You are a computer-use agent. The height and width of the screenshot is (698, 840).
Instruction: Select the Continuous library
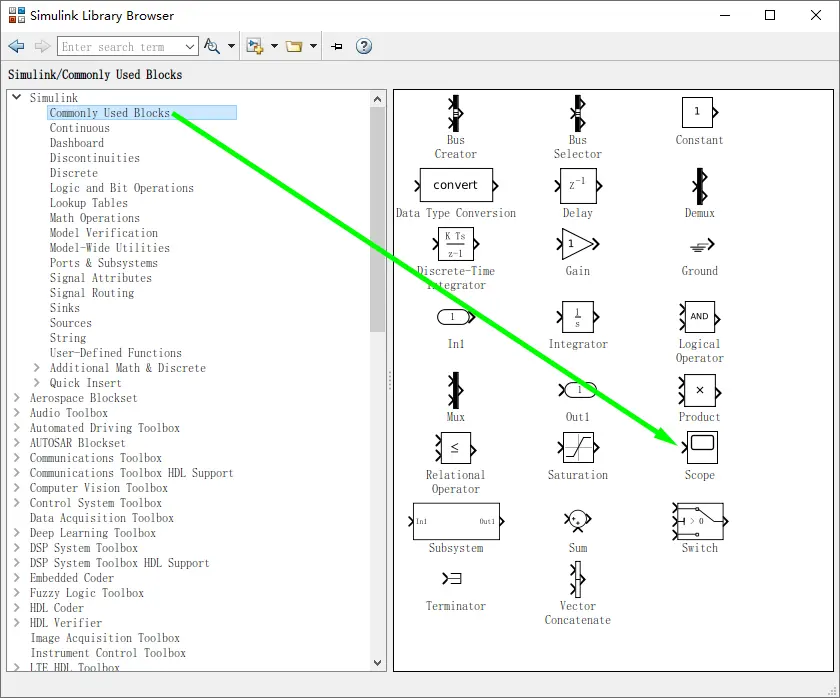click(x=80, y=127)
